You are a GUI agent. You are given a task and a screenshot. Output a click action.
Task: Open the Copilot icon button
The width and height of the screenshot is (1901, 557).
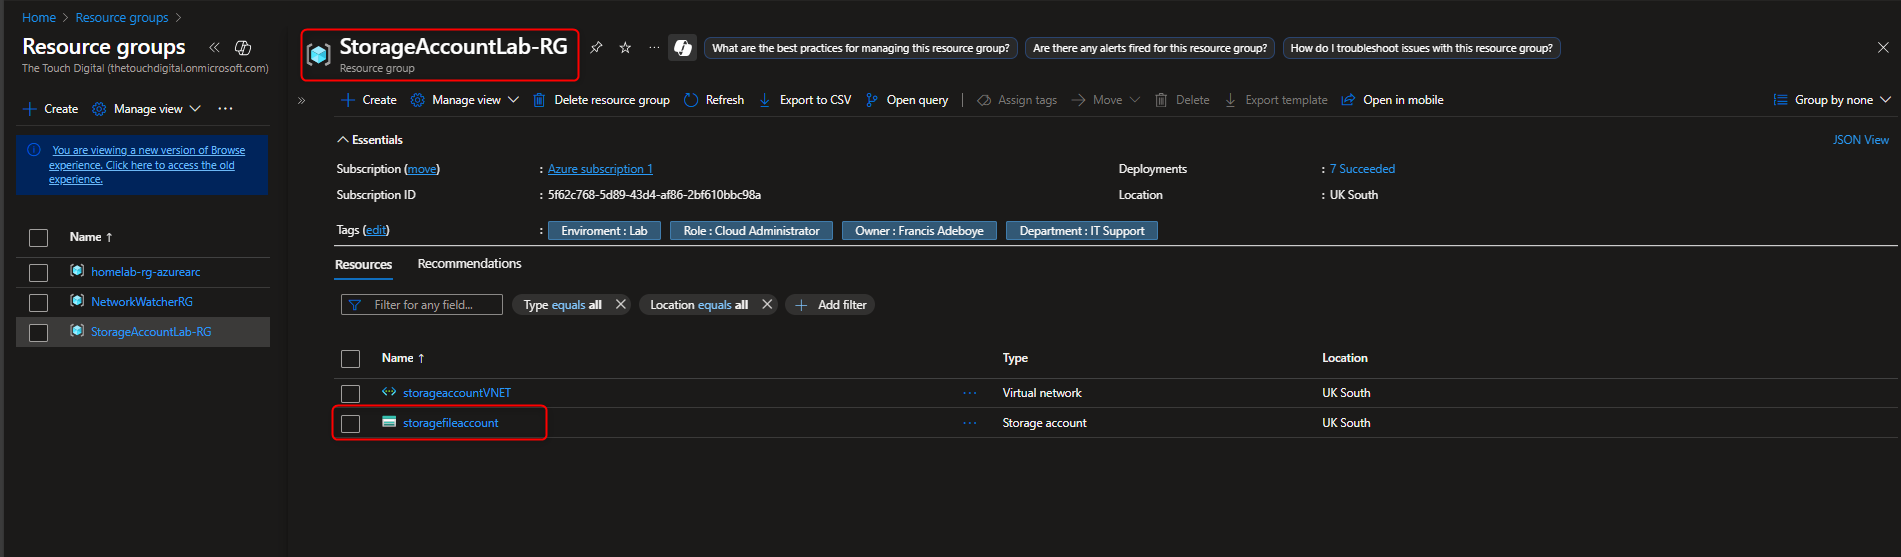683,47
